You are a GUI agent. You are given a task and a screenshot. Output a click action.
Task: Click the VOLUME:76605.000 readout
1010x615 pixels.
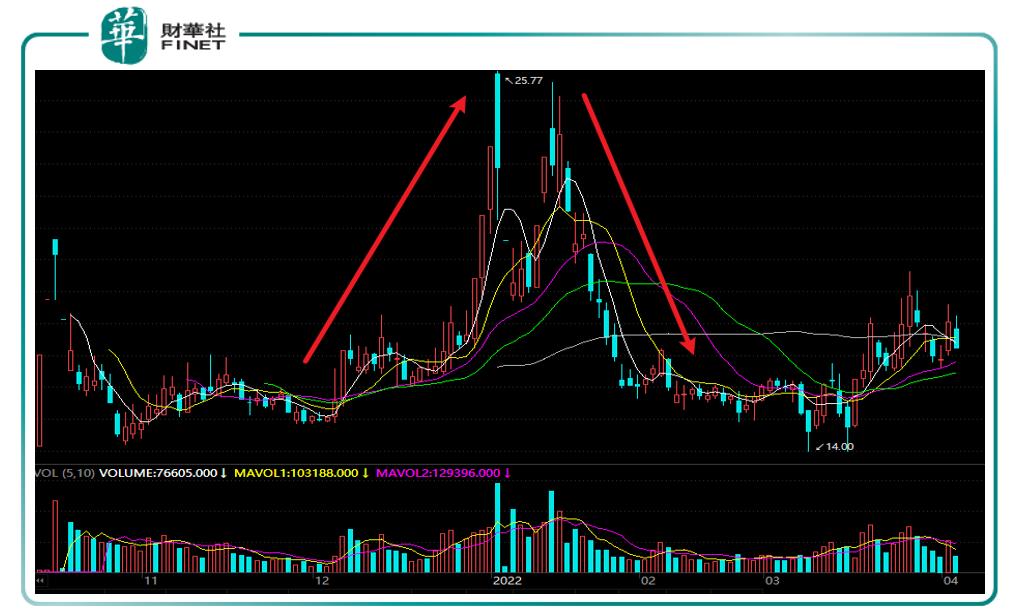tap(157, 473)
